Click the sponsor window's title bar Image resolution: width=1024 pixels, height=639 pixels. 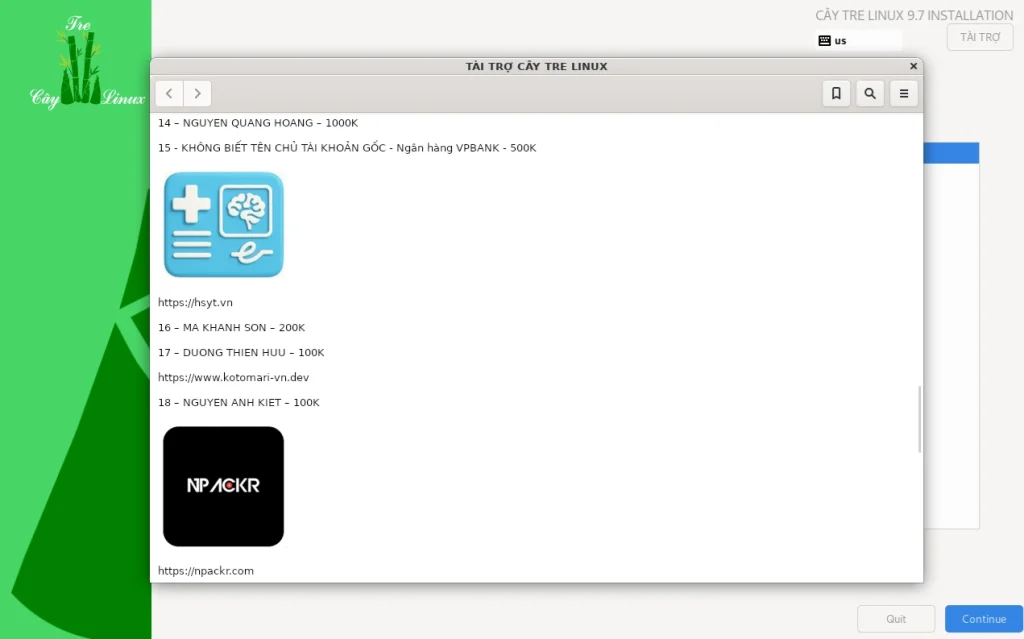pyautogui.click(x=536, y=66)
